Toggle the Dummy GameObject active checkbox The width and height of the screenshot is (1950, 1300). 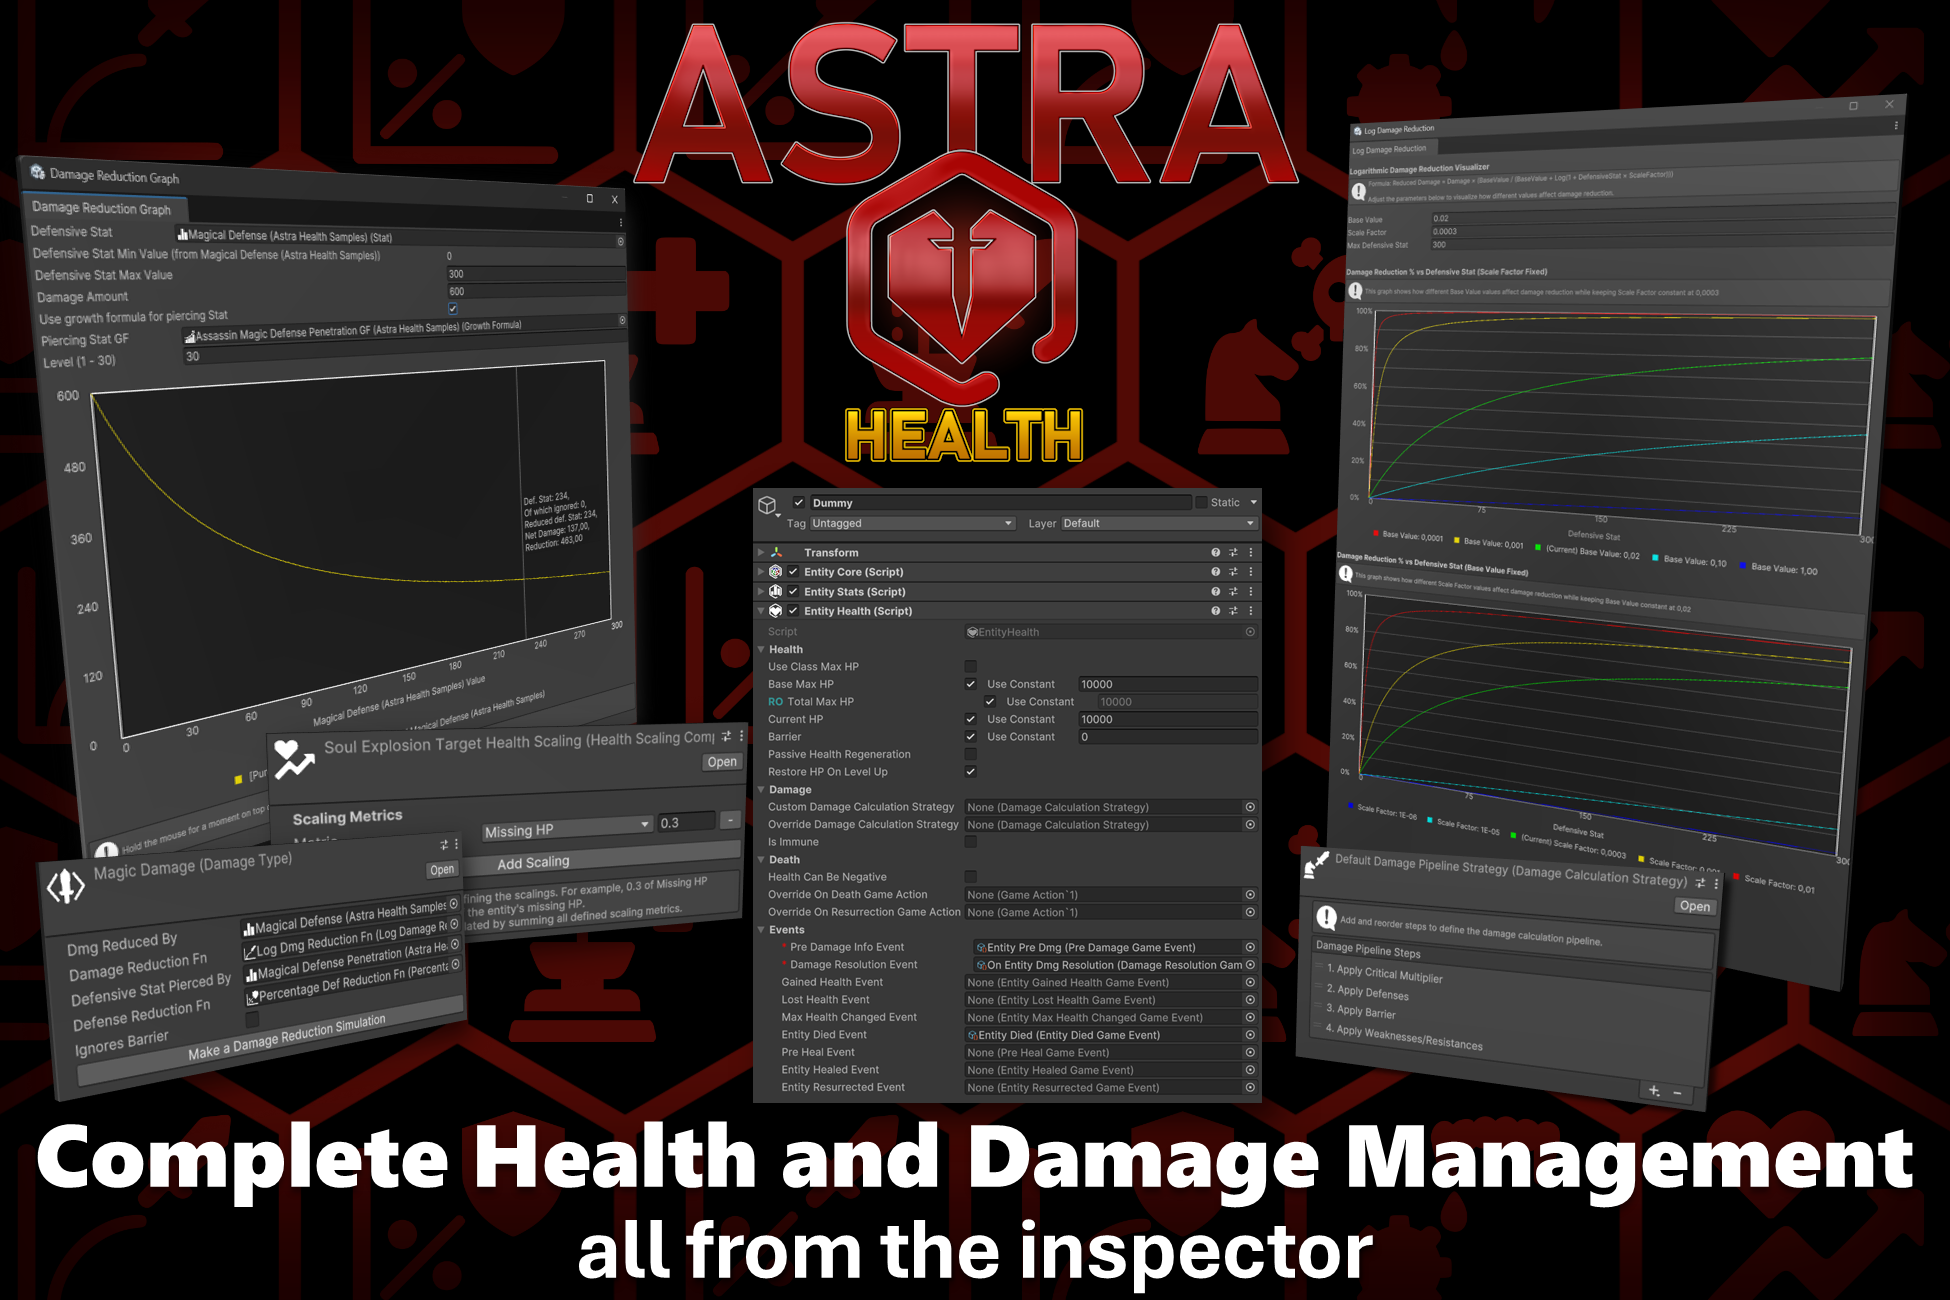(x=799, y=502)
